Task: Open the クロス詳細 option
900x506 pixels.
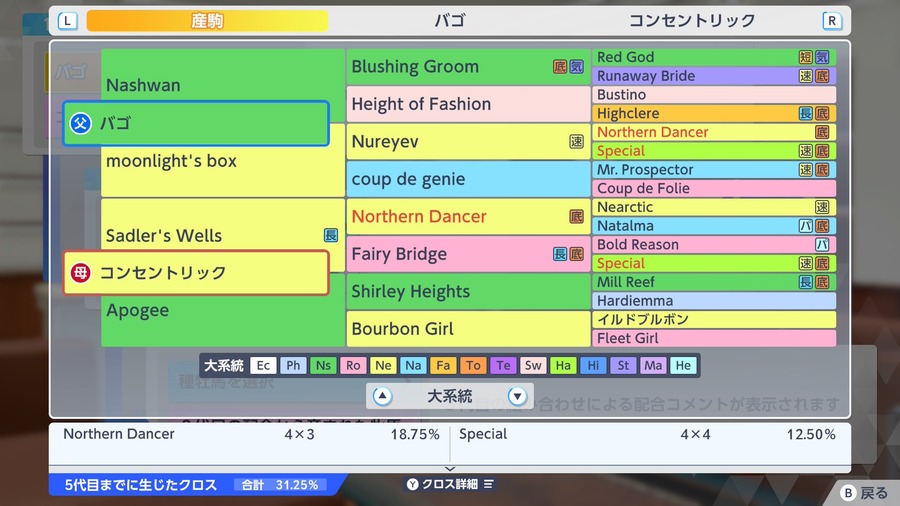Action: 450,484
